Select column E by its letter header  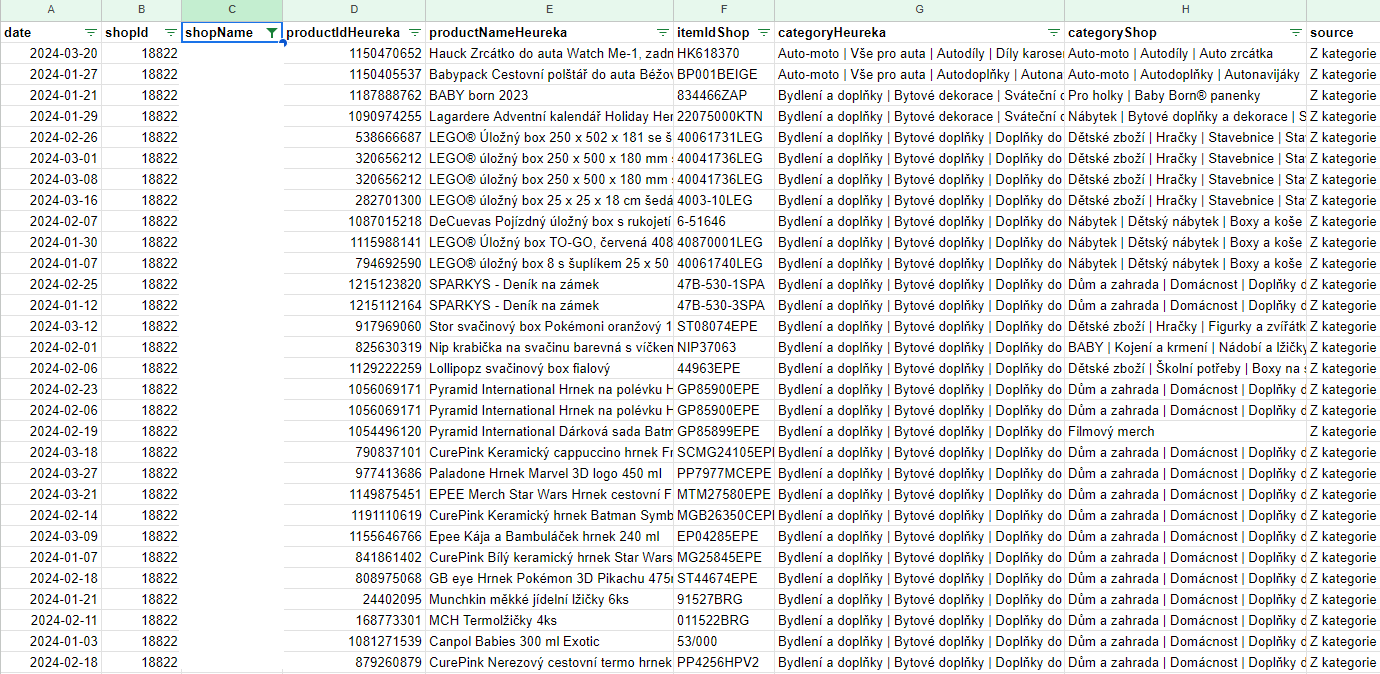550,10
